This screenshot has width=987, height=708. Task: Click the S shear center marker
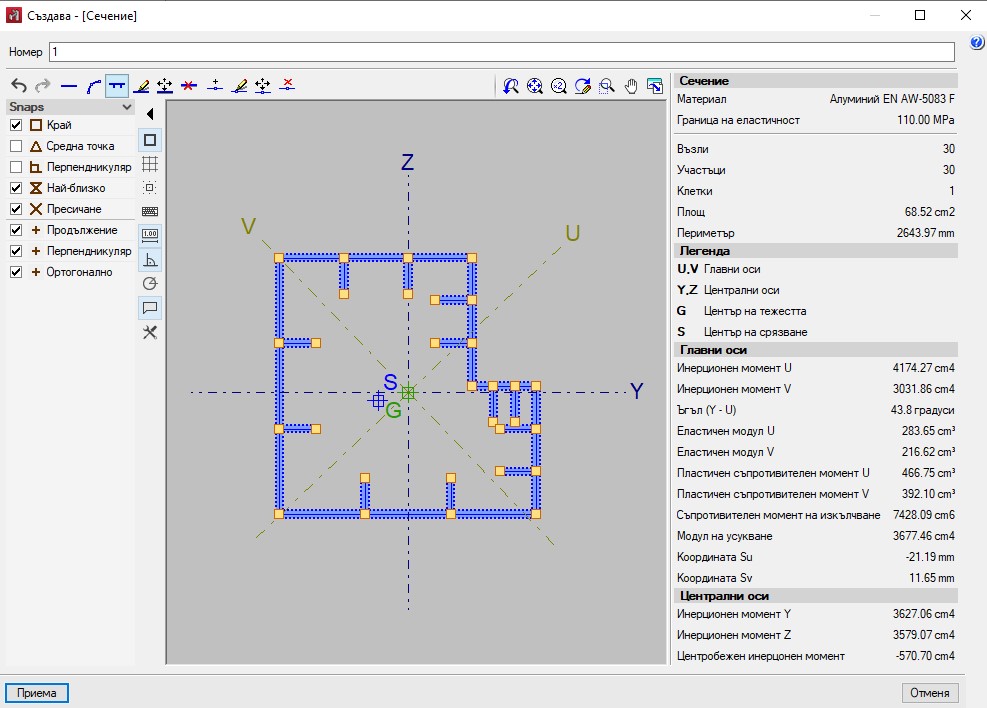tap(378, 400)
